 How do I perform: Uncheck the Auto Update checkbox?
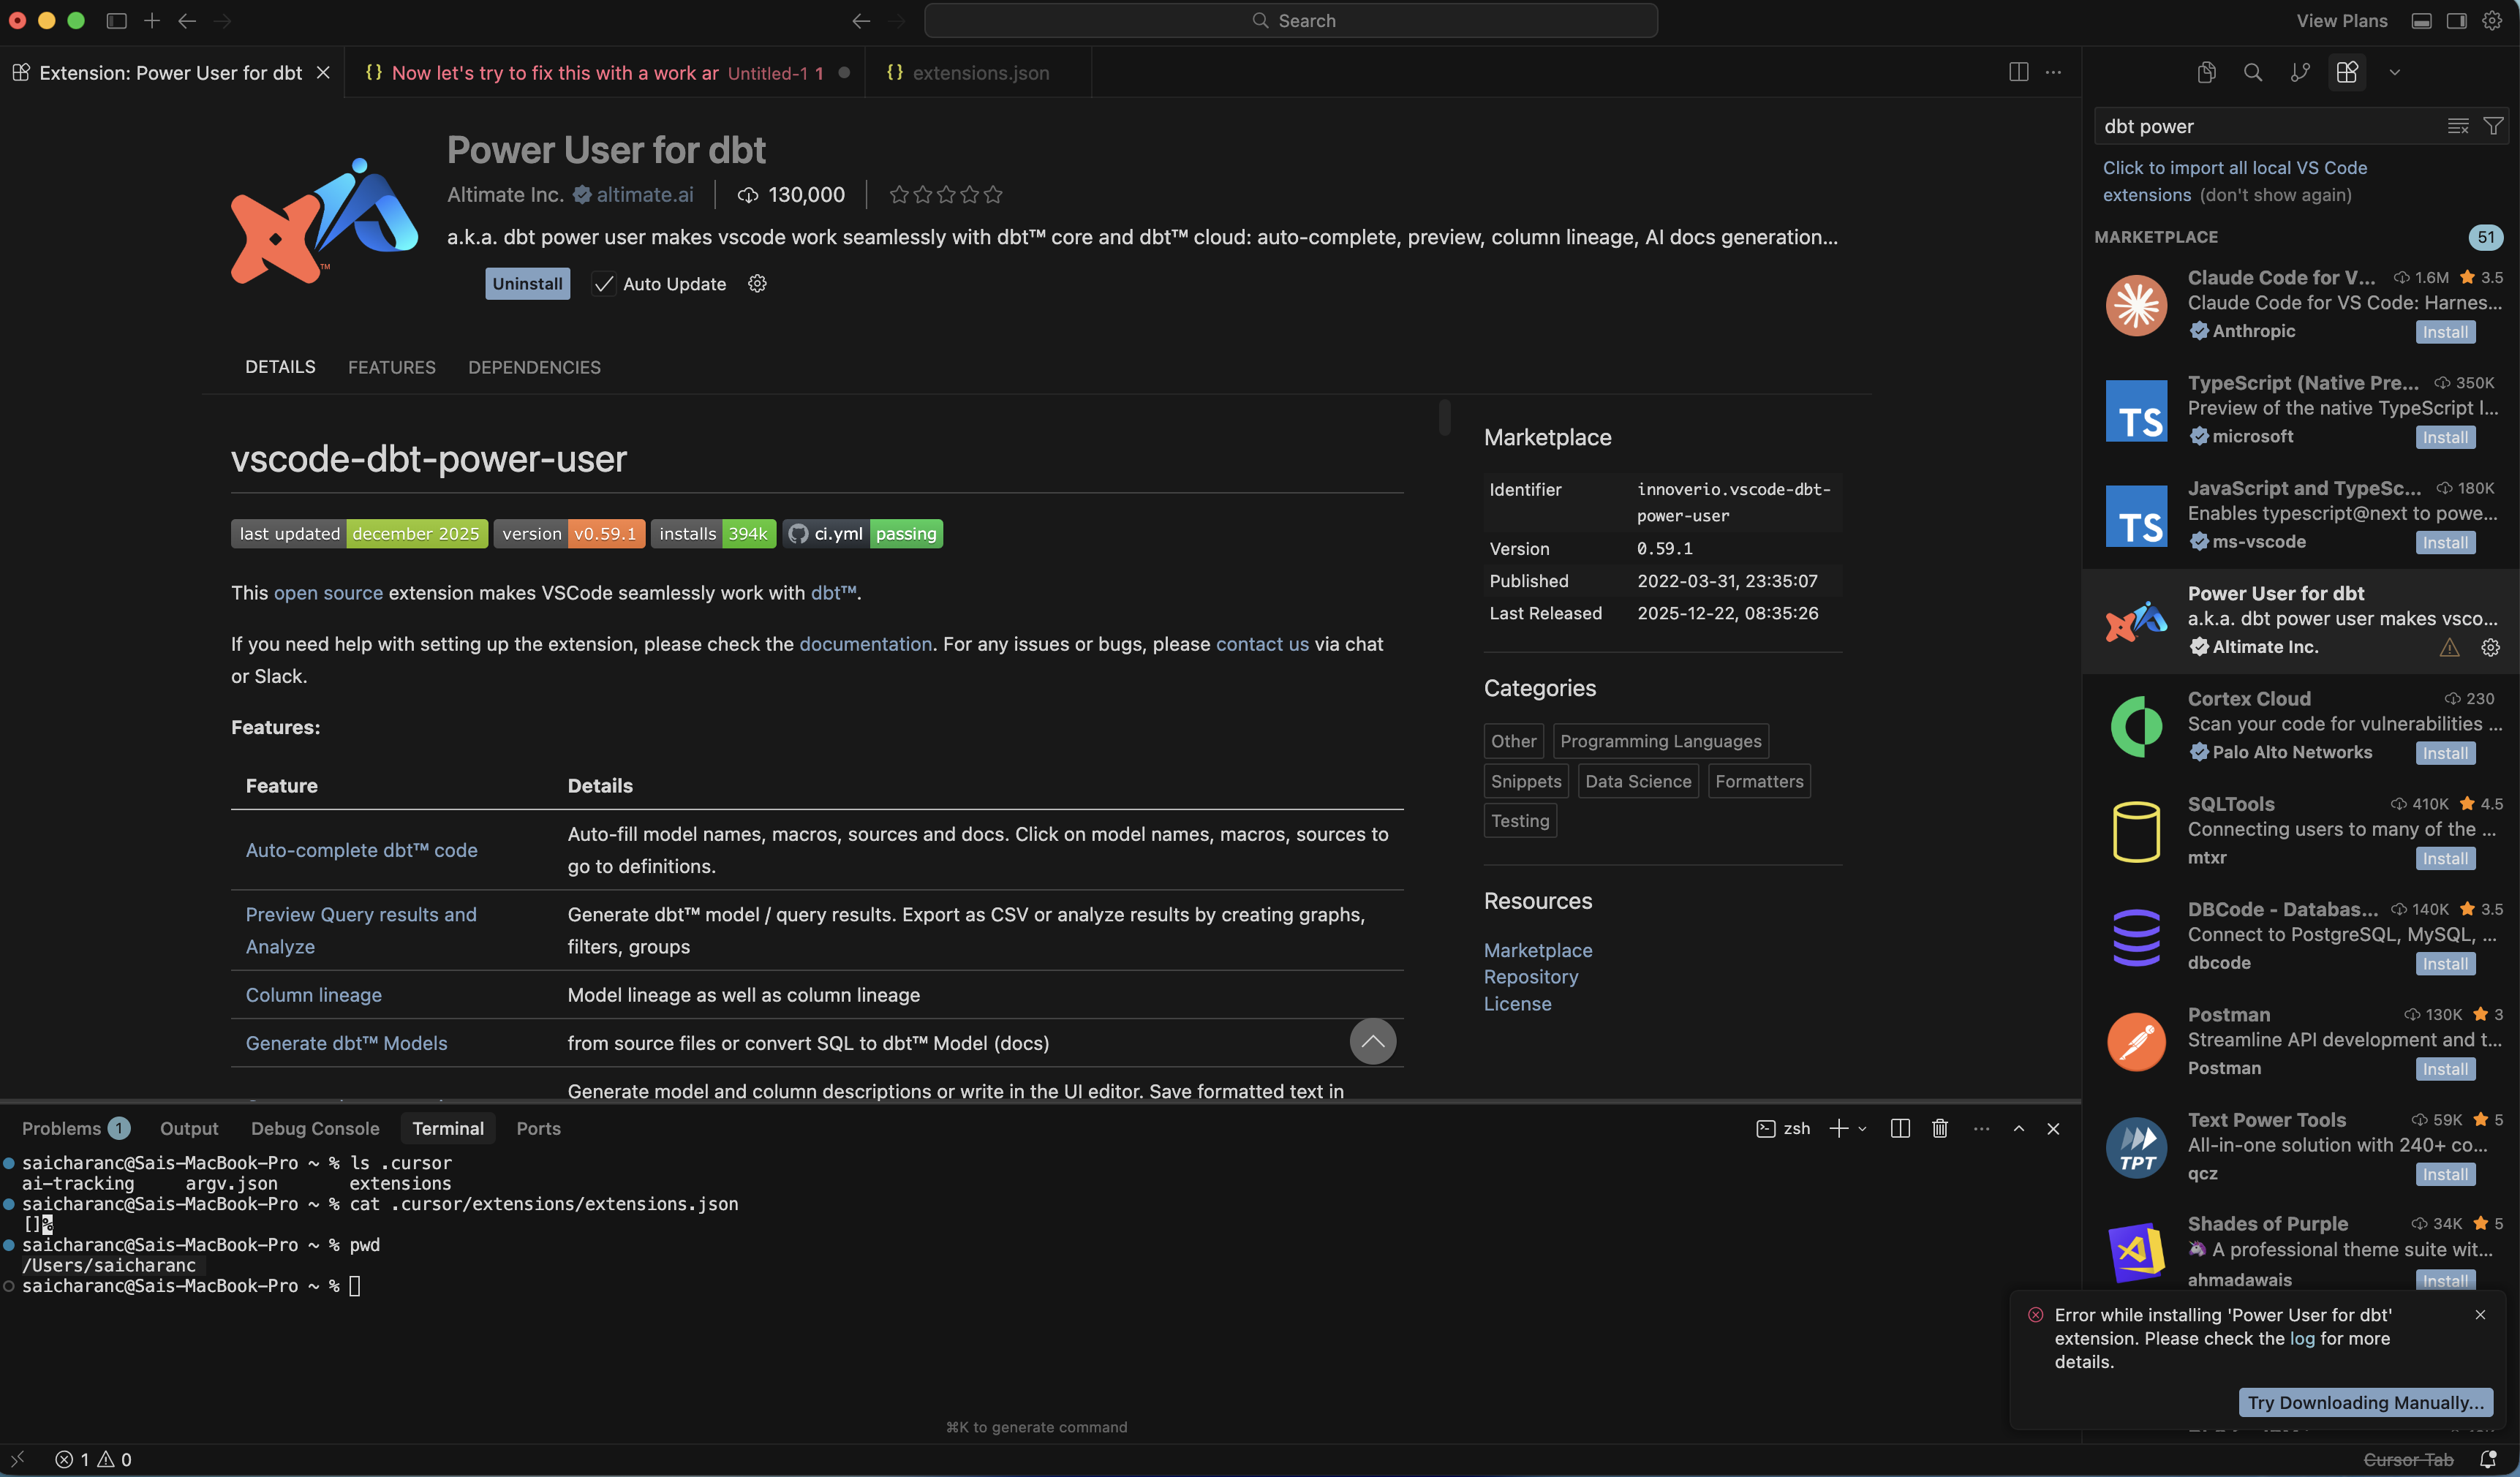603,283
